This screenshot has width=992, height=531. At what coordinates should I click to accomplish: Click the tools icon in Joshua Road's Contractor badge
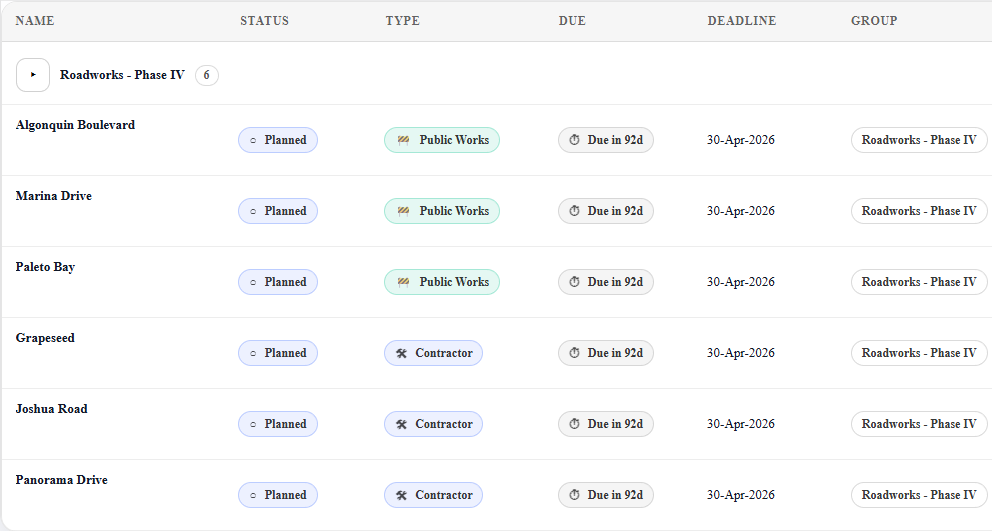[402, 424]
